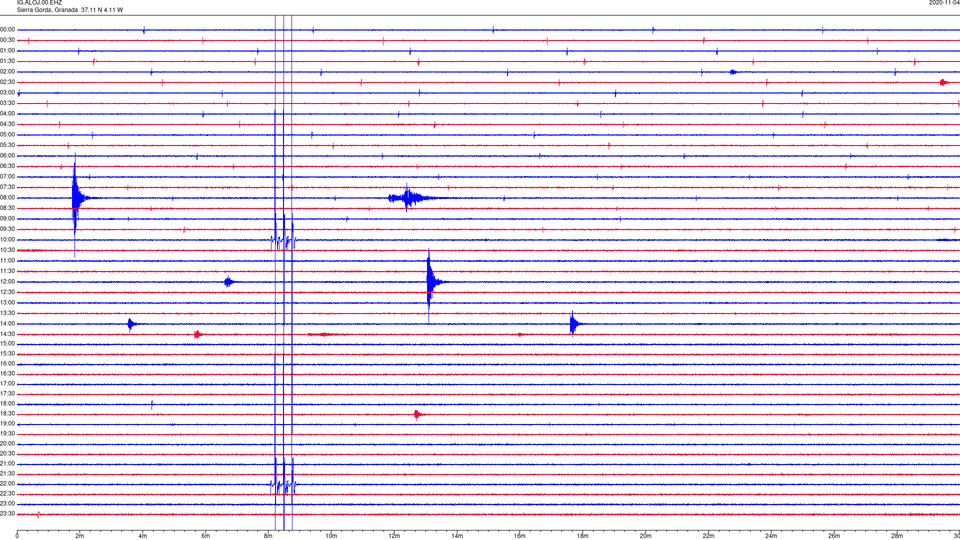Pick the small event on the 14:00 trace near 4m
This screenshot has width=960, height=540.
click(x=131, y=324)
